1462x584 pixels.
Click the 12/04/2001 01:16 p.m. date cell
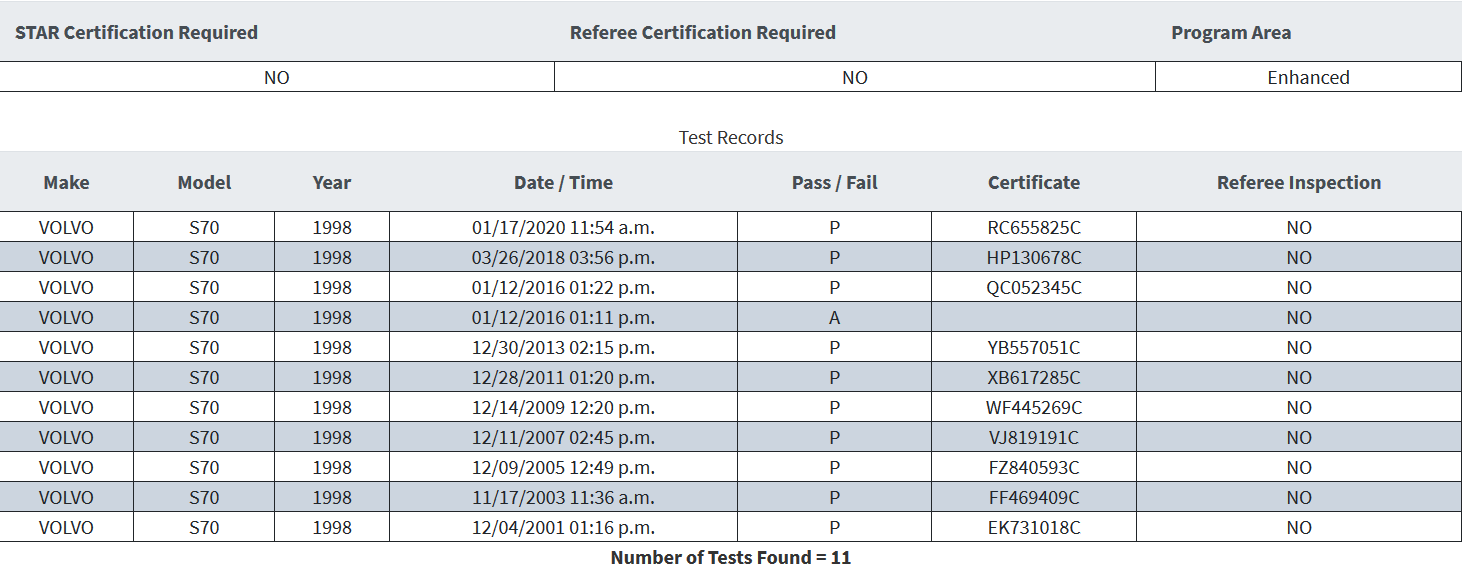[563, 527]
